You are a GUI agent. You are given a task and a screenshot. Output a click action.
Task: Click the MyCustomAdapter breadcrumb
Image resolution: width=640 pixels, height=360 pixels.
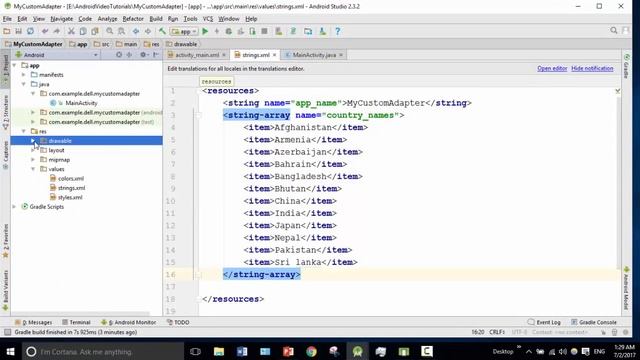[34, 44]
